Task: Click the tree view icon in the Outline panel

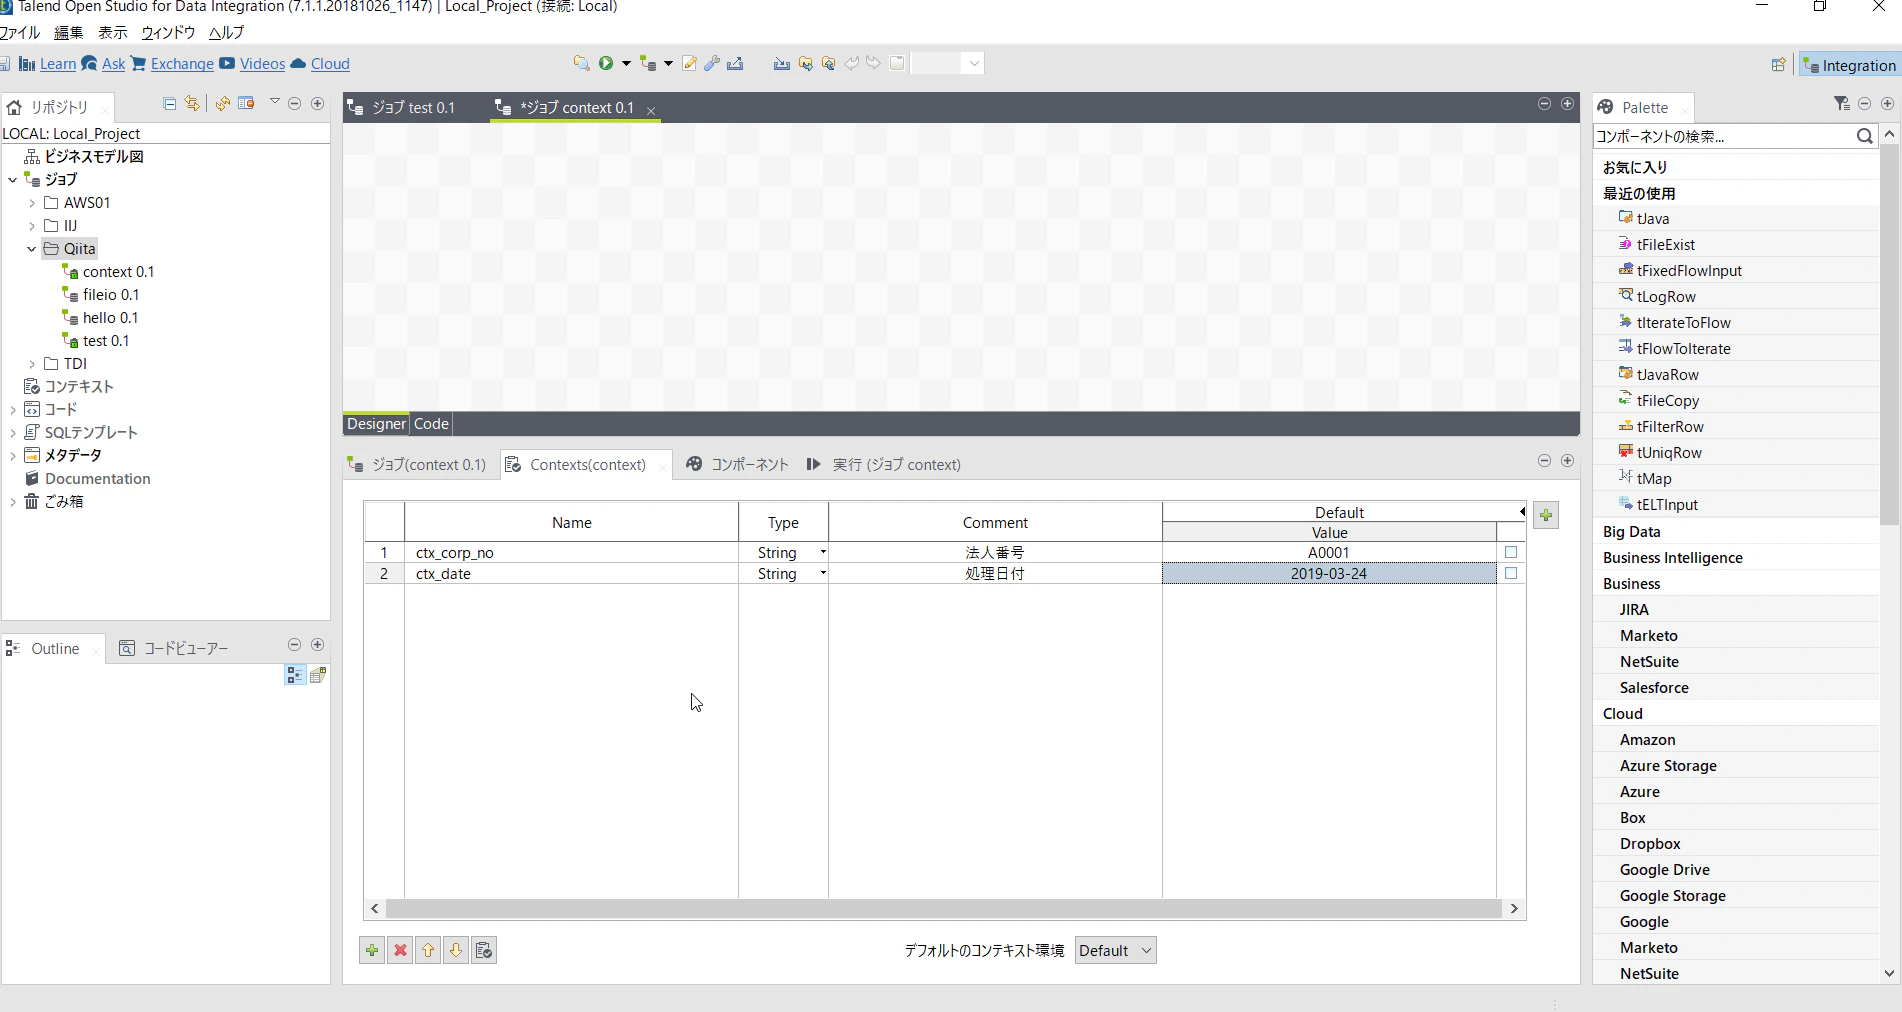Action: pos(295,675)
